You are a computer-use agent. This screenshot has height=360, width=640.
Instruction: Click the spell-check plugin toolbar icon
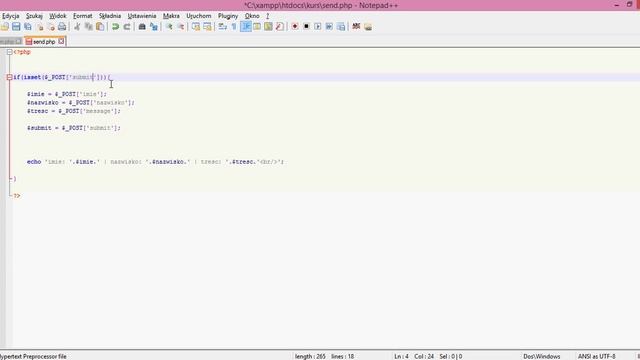pyautogui.click(x=356, y=27)
